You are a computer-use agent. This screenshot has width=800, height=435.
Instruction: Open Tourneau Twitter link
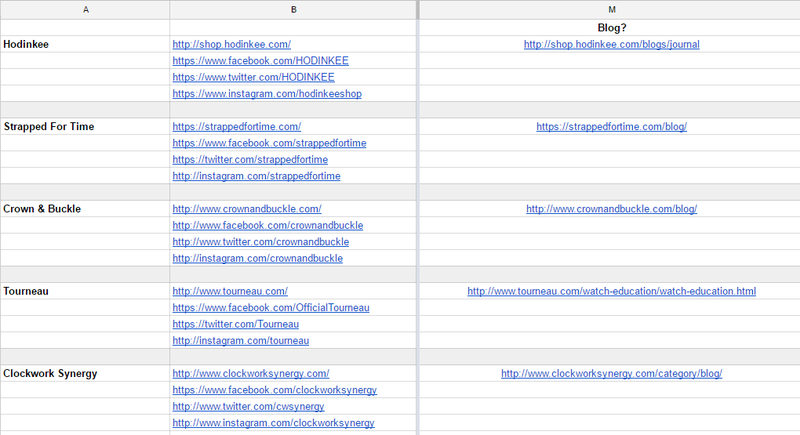[236, 324]
